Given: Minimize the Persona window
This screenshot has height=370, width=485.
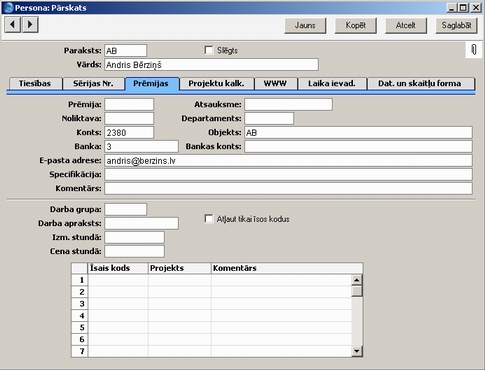Looking at the screenshot, I should 452,7.
